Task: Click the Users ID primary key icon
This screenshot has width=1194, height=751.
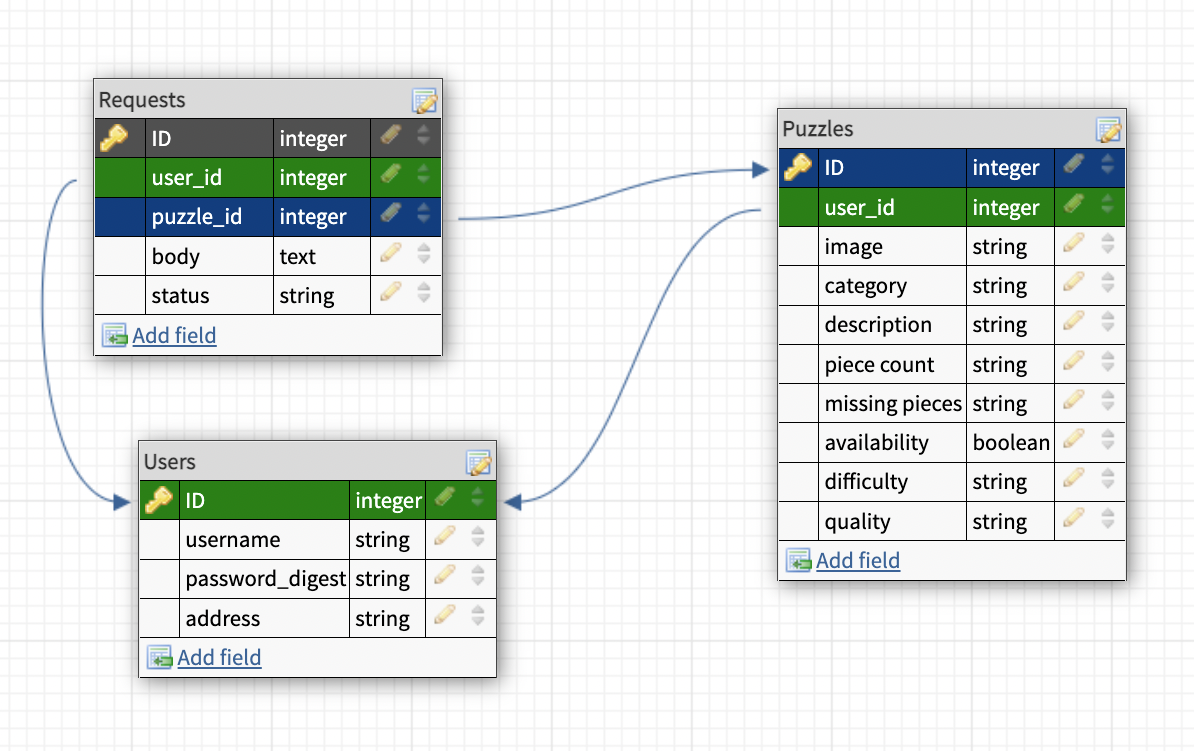Action: 159,500
